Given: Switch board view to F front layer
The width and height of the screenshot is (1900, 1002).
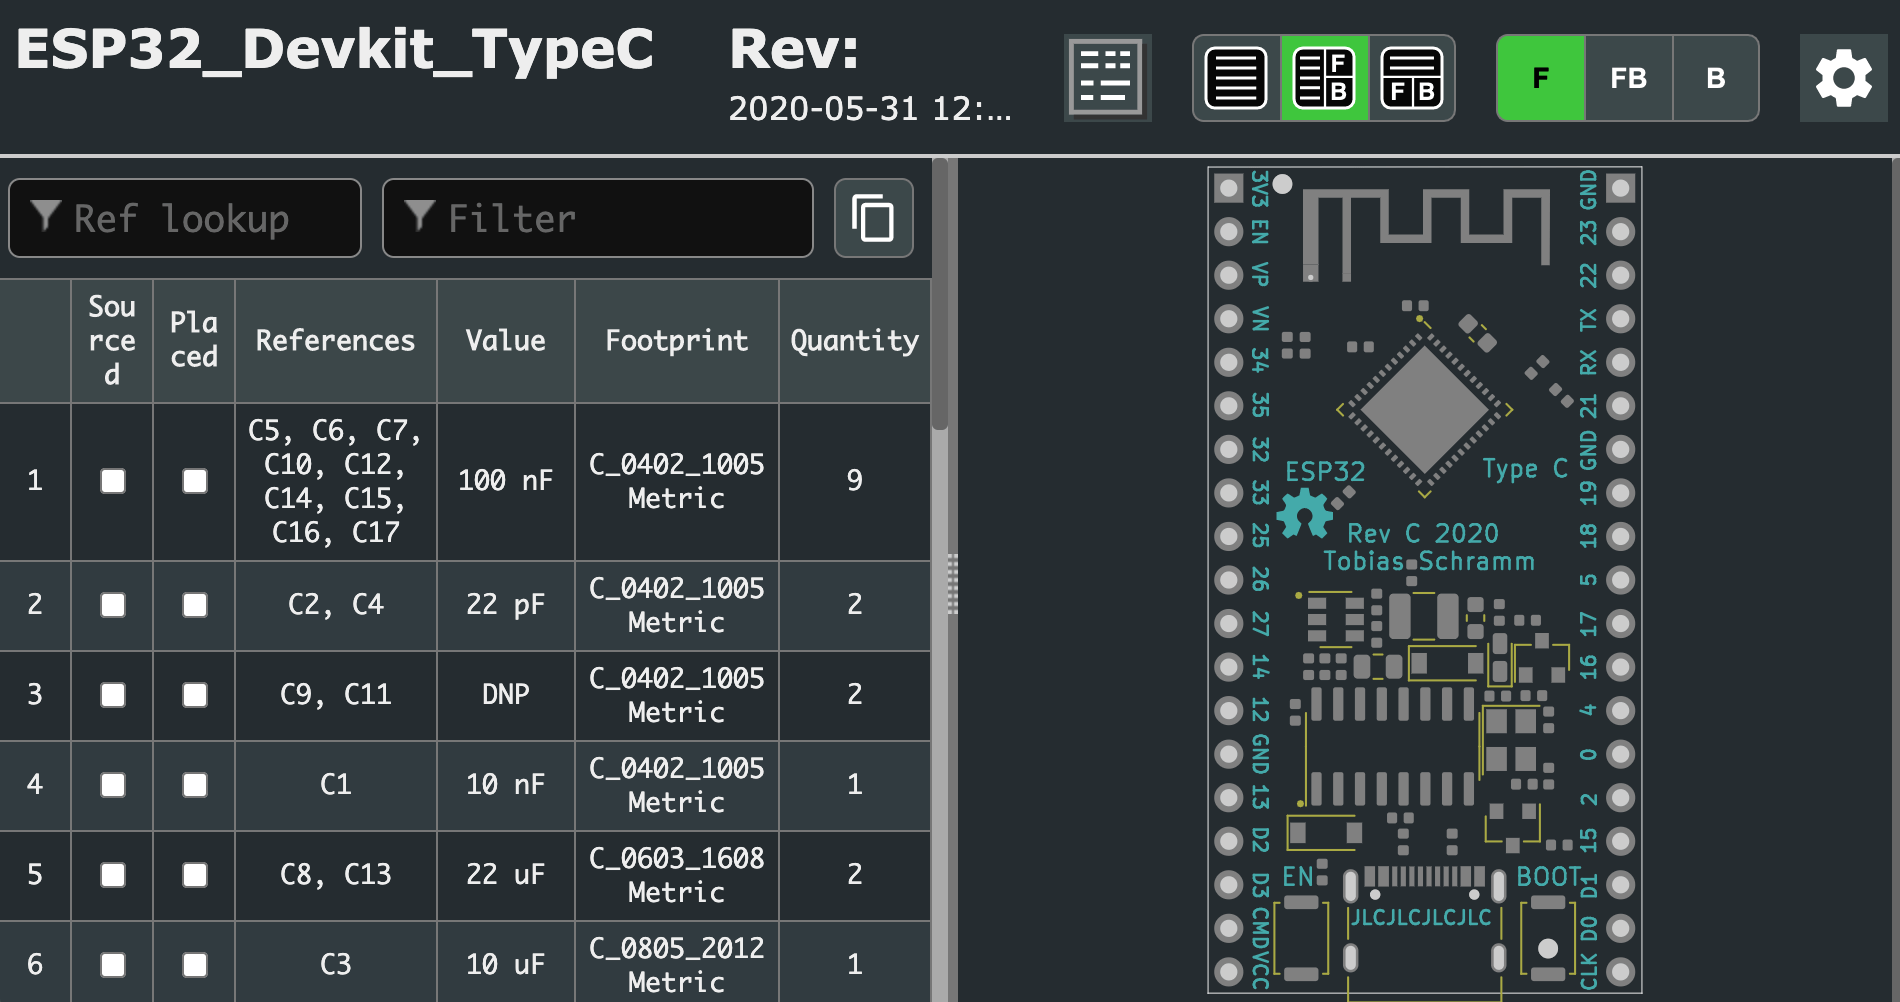Looking at the screenshot, I should click(1540, 78).
